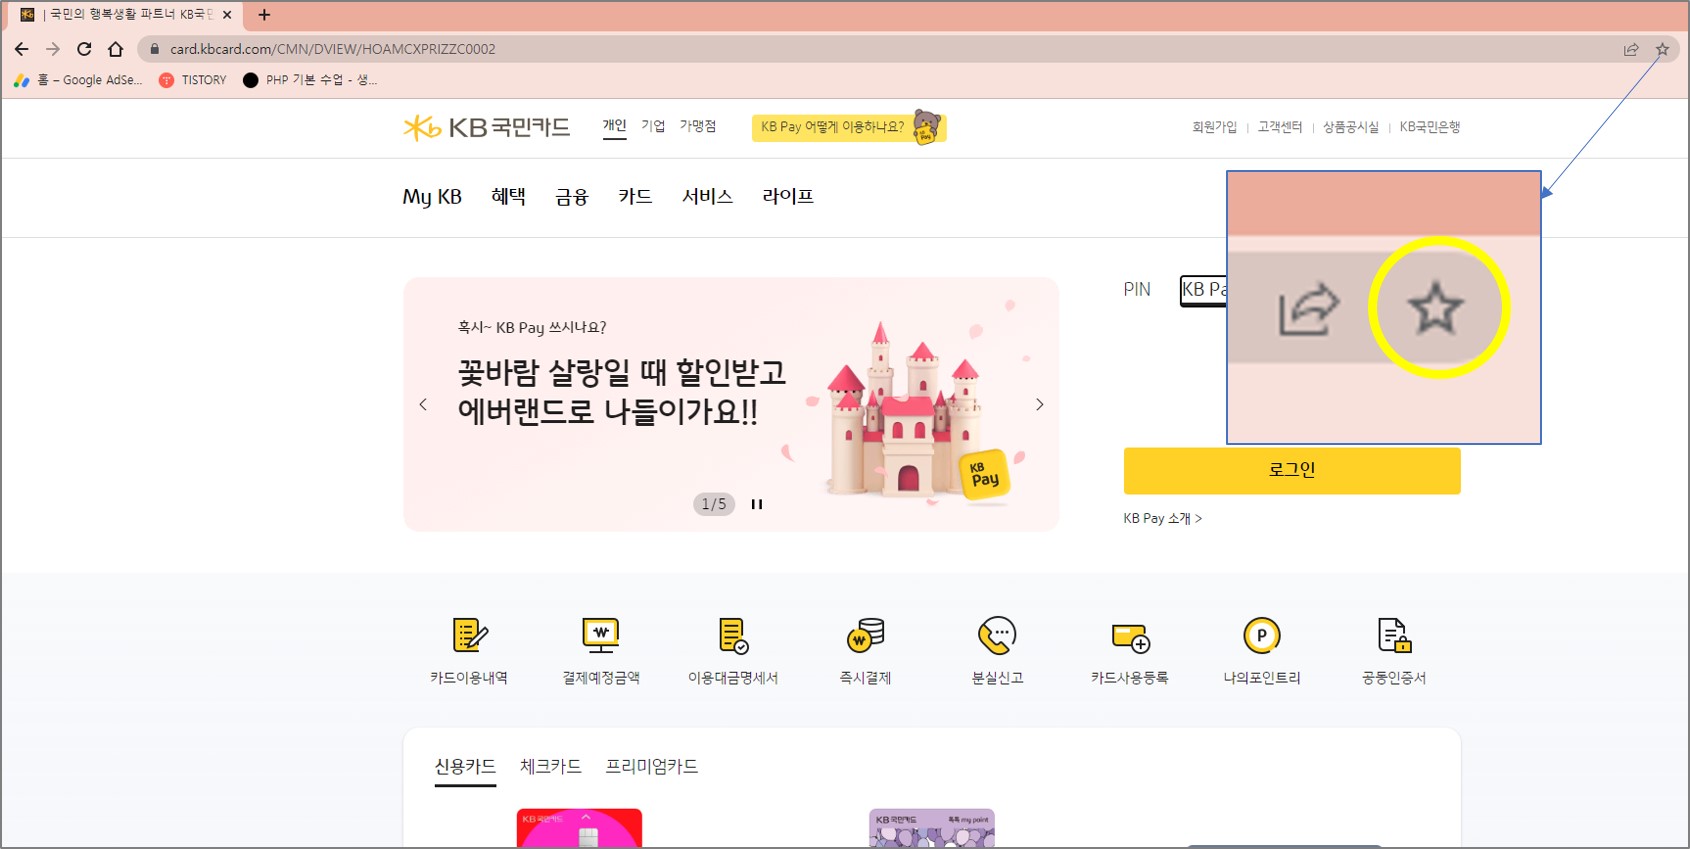Show previous banner slide

click(x=423, y=405)
